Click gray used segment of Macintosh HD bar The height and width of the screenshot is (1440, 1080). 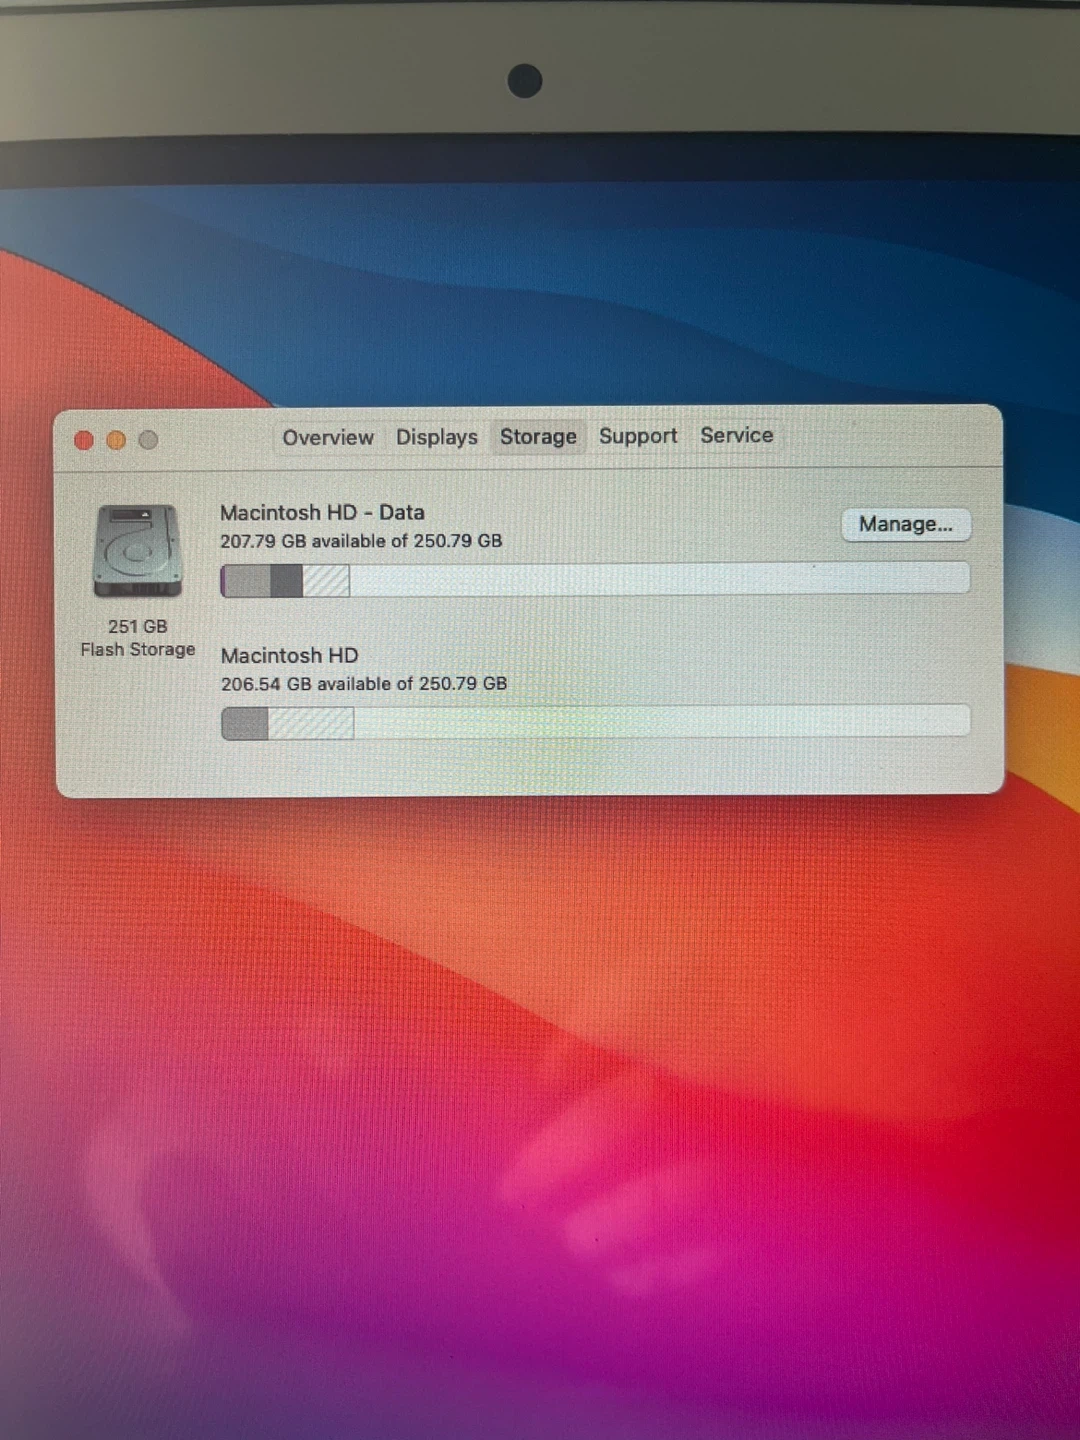(x=245, y=723)
